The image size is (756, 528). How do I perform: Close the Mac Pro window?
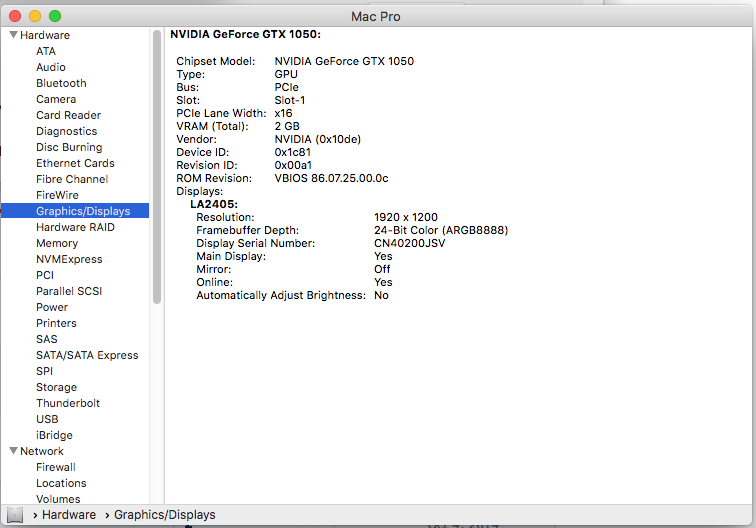coord(15,16)
